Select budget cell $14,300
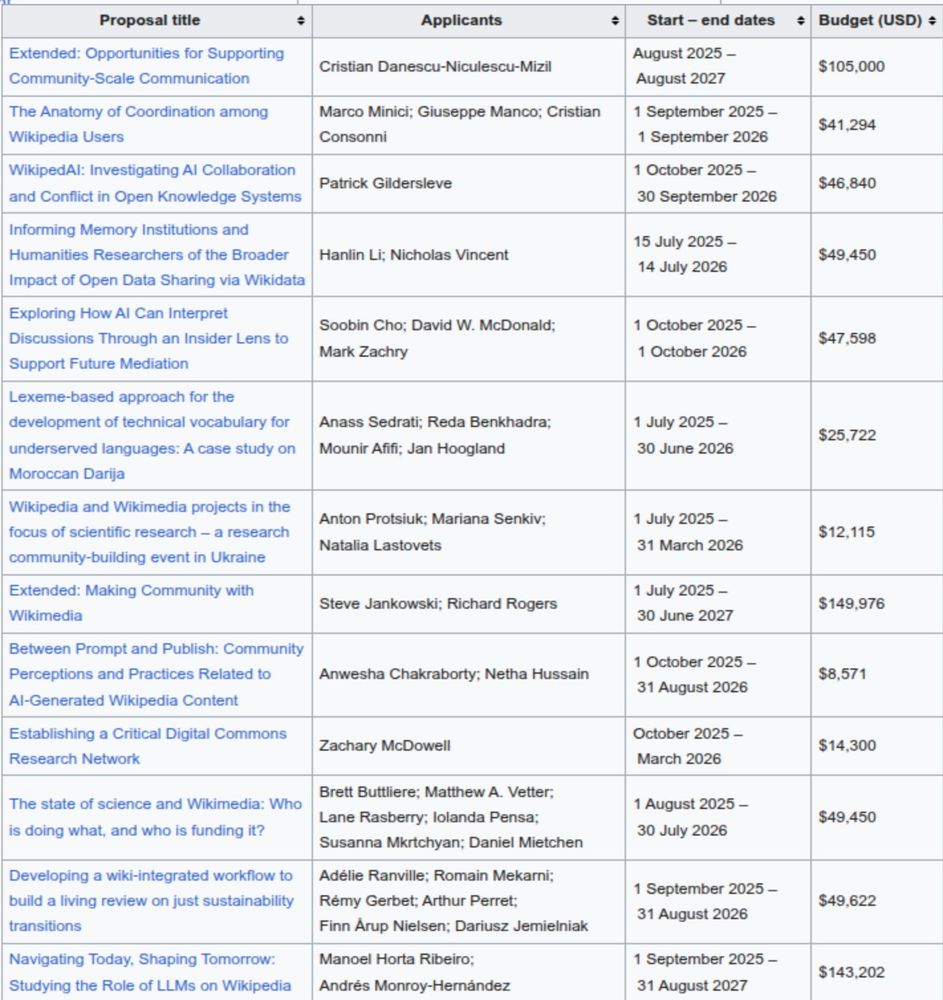Image resolution: width=943 pixels, height=1000 pixels. coord(877,746)
